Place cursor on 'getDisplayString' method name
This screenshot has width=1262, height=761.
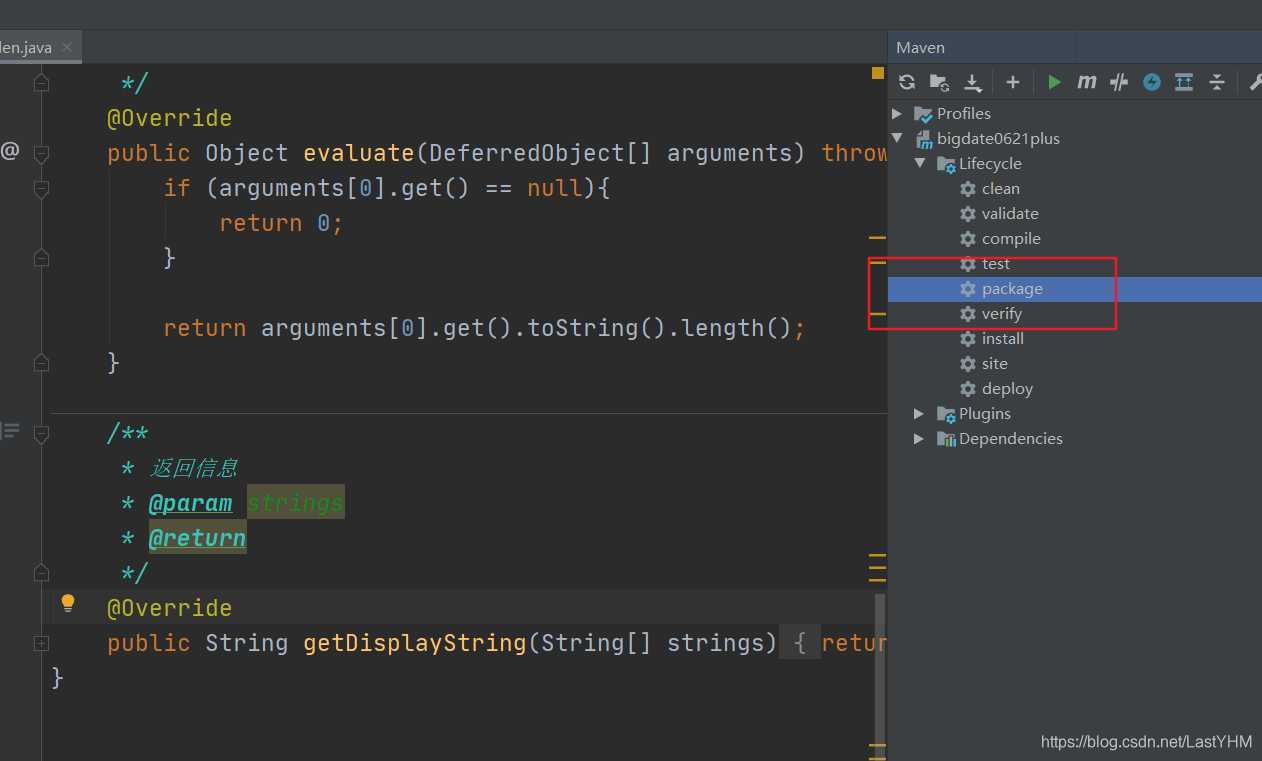point(415,643)
